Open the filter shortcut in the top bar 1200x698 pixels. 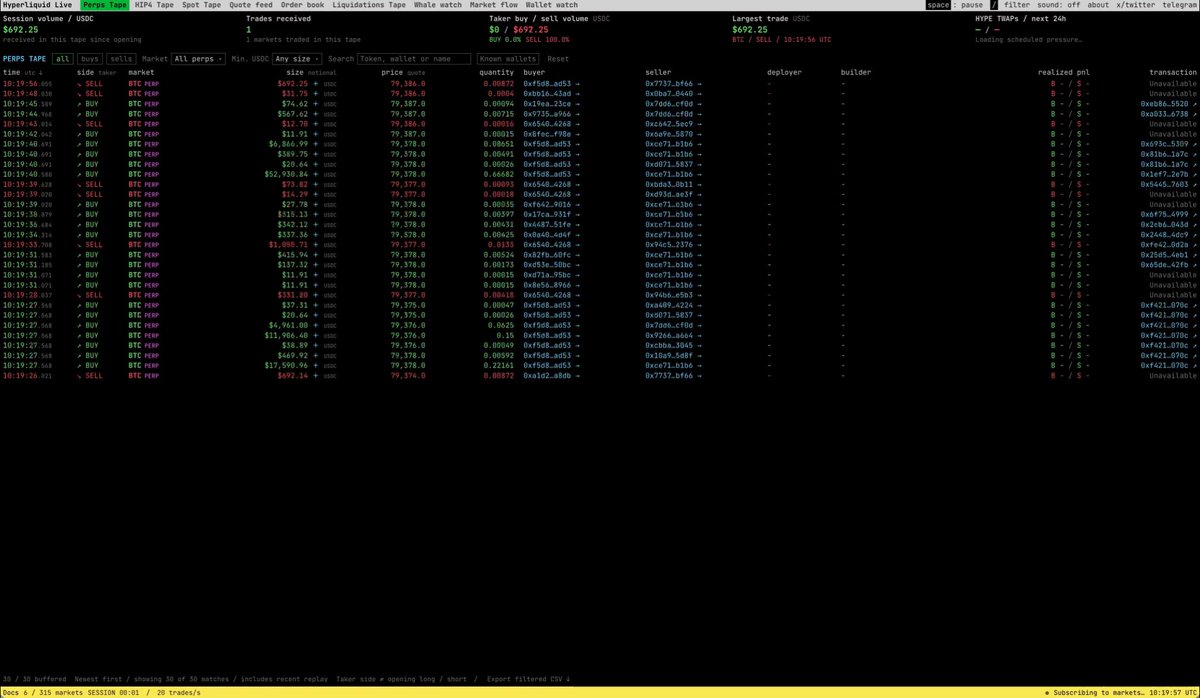click(1016, 5)
